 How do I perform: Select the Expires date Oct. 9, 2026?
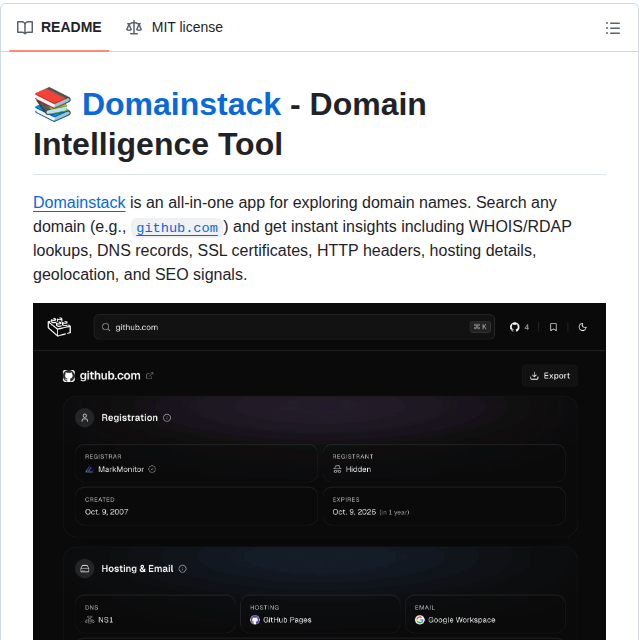[x=354, y=512]
